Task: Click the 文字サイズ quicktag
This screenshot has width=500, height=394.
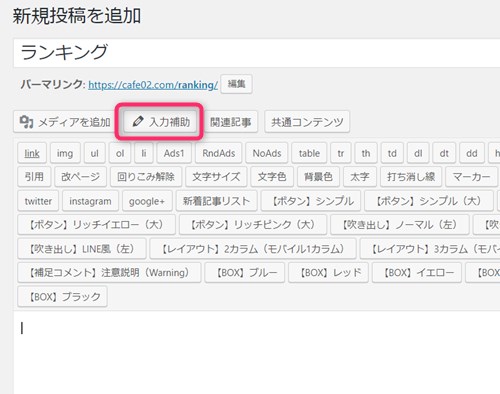Action: (x=216, y=177)
